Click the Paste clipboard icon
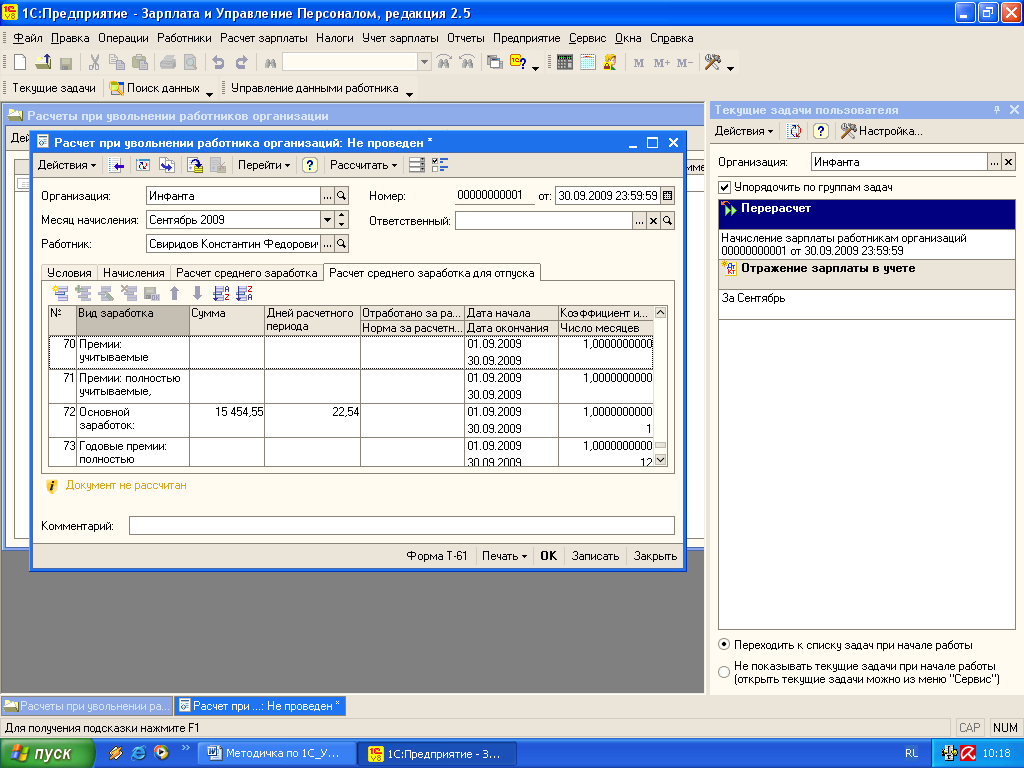1024x768 pixels. click(x=140, y=63)
